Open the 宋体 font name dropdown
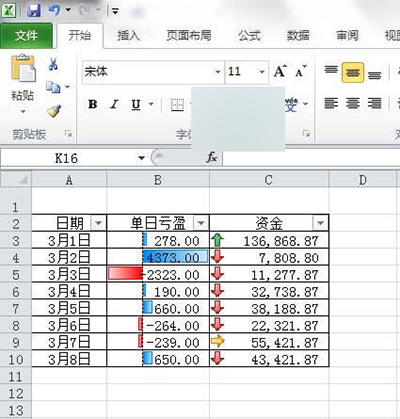The height and width of the screenshot is (419, 400). coord(218,72)
